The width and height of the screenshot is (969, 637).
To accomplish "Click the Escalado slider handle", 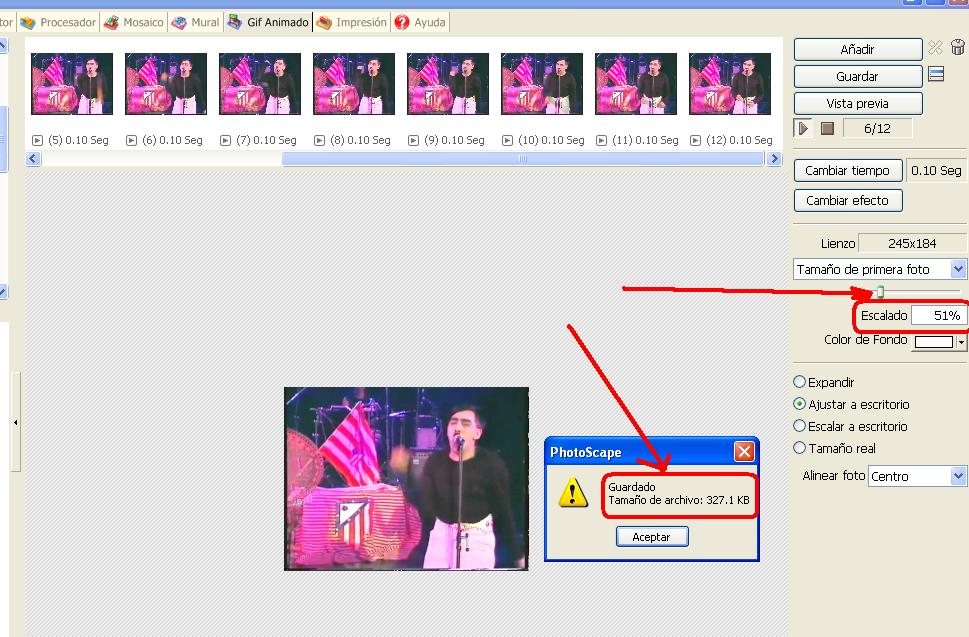I will click(x=881, y=292).
